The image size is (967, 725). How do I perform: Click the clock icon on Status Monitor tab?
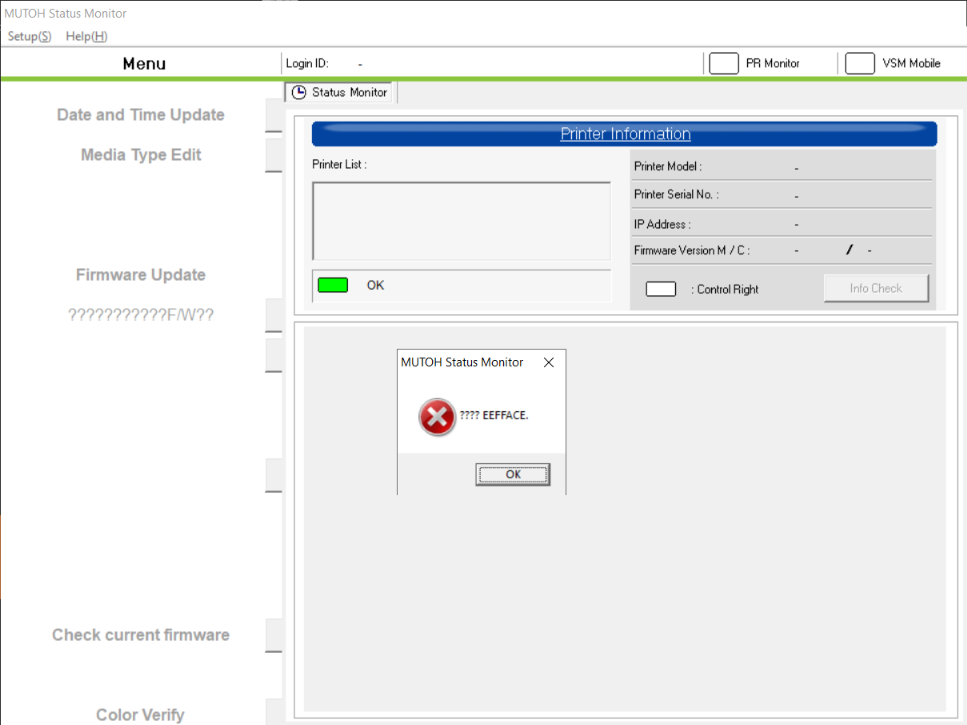pos(298,92)
